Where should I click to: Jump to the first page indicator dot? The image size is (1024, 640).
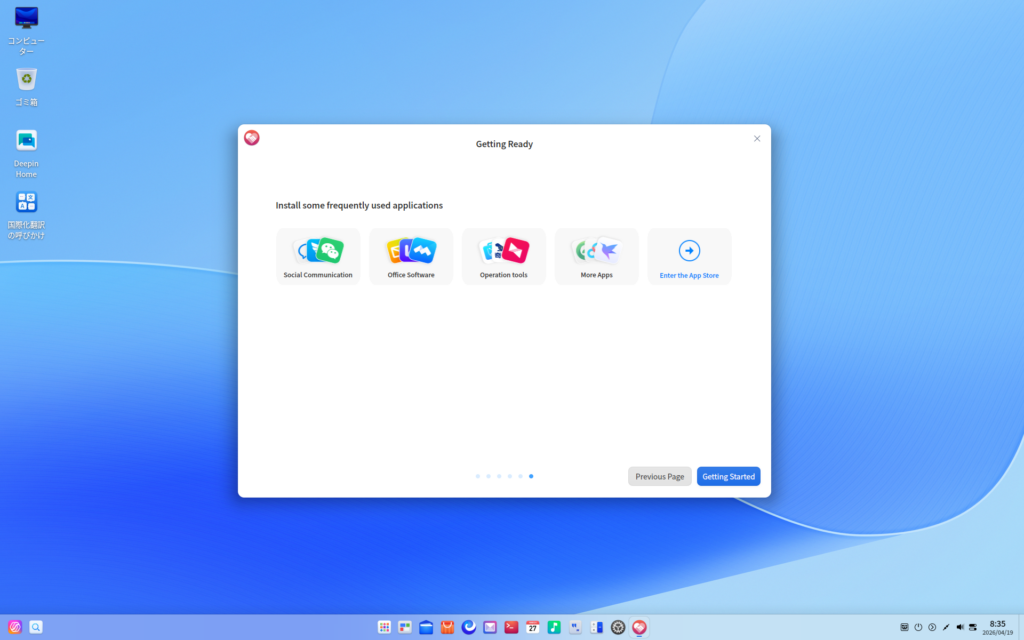(478, 477)
